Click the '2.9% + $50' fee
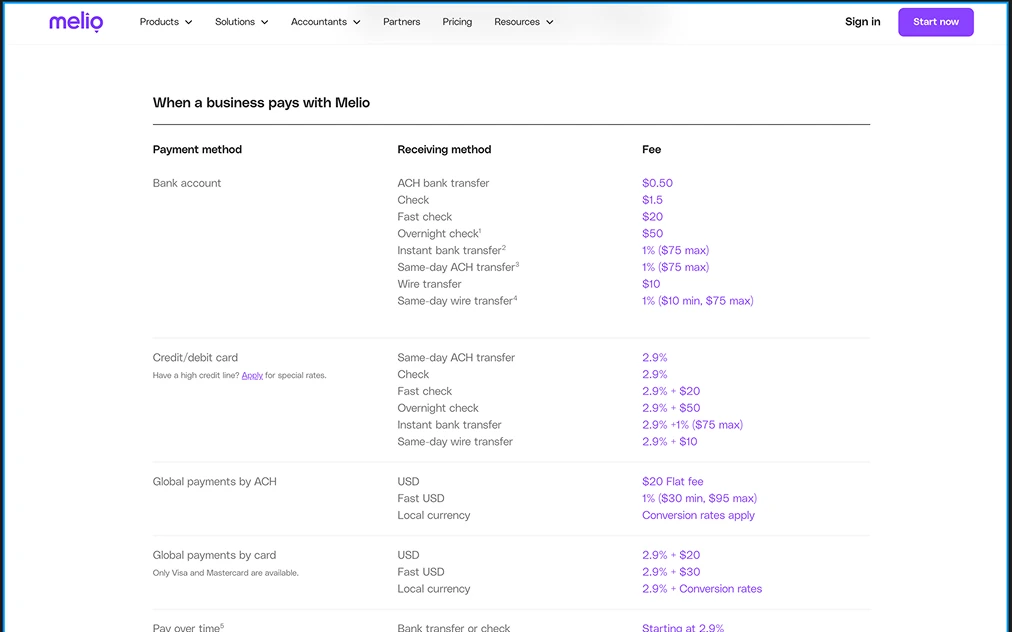 pos(671,407)
